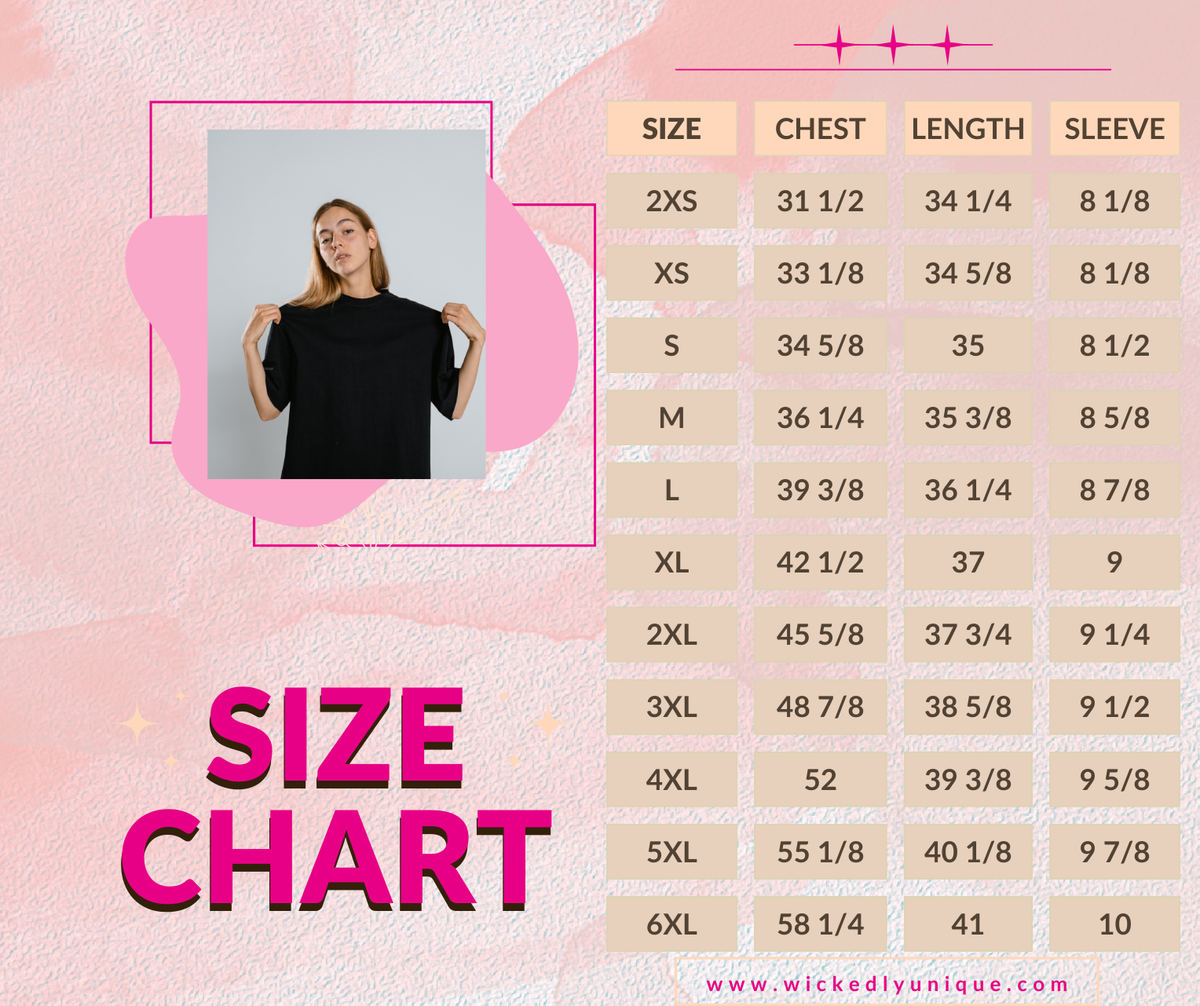
Task: Click the 2XS size cell
Action: [671, 201]
